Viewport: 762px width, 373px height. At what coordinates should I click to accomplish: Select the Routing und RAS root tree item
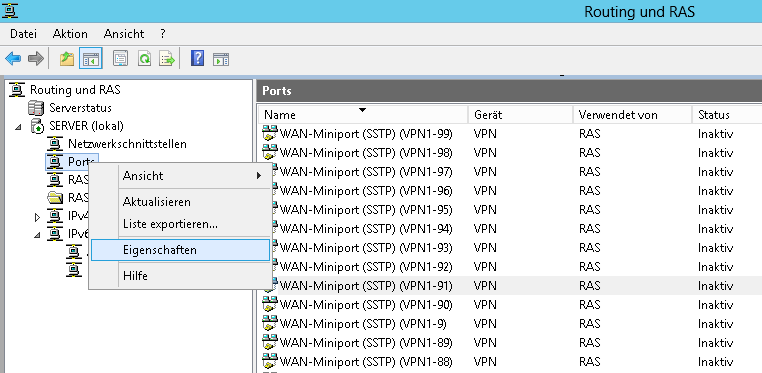[x=75, y=90]
